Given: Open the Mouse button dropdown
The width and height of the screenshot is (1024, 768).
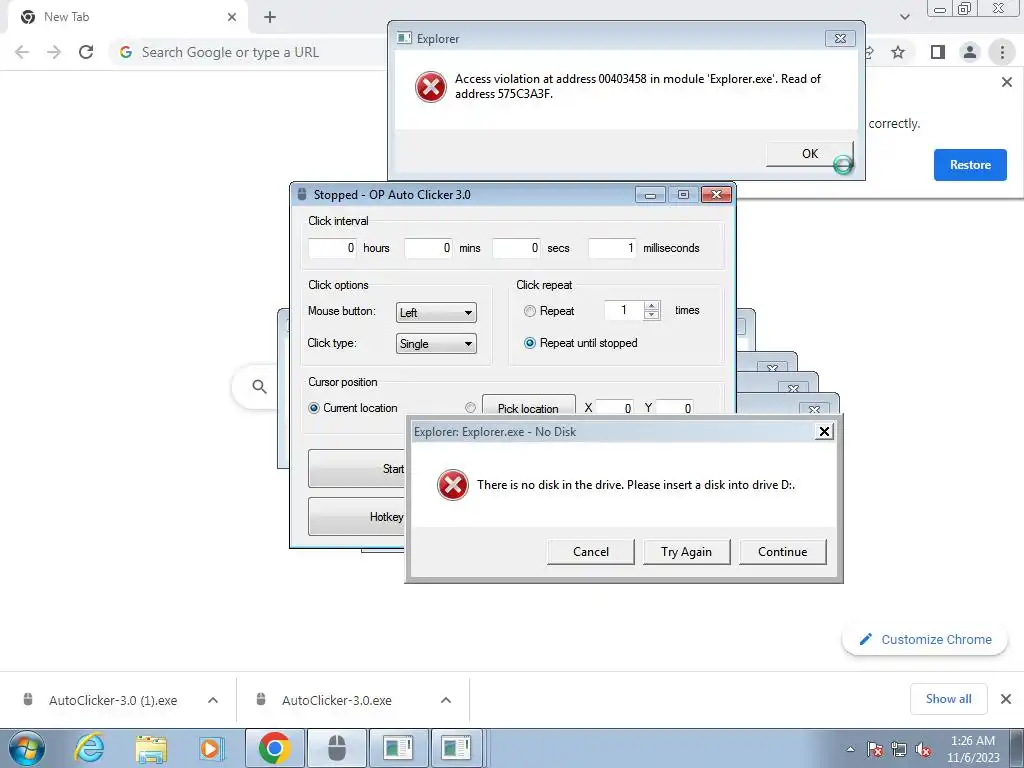Looking at the screenshot, I should click(436, 313).
